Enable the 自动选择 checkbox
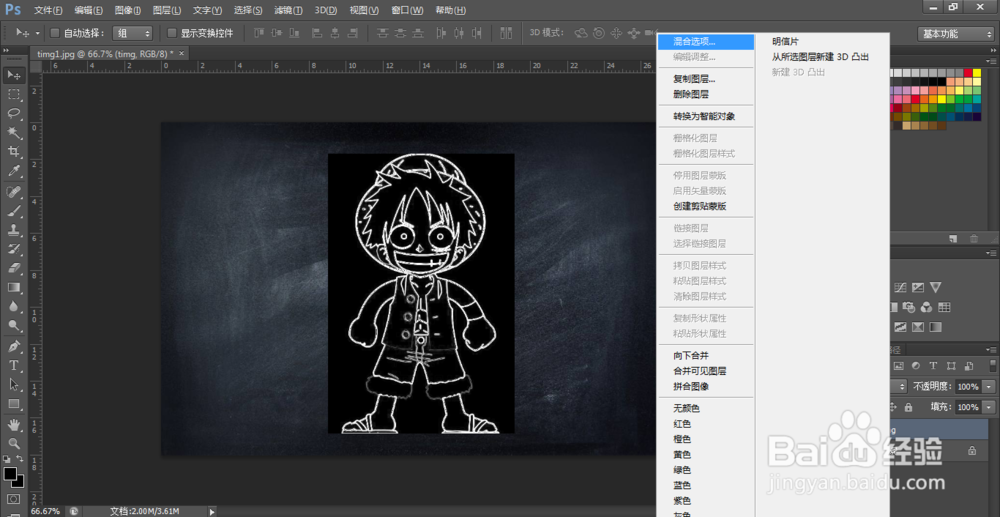This screenshot has height=517, width=1000. [55, 33]
